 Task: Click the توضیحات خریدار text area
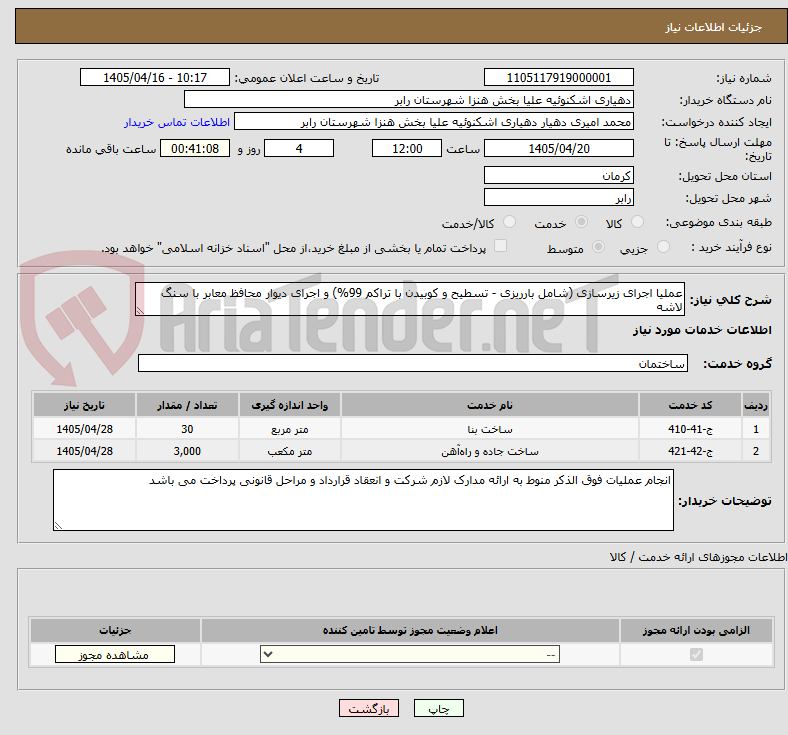pos(363,500)
